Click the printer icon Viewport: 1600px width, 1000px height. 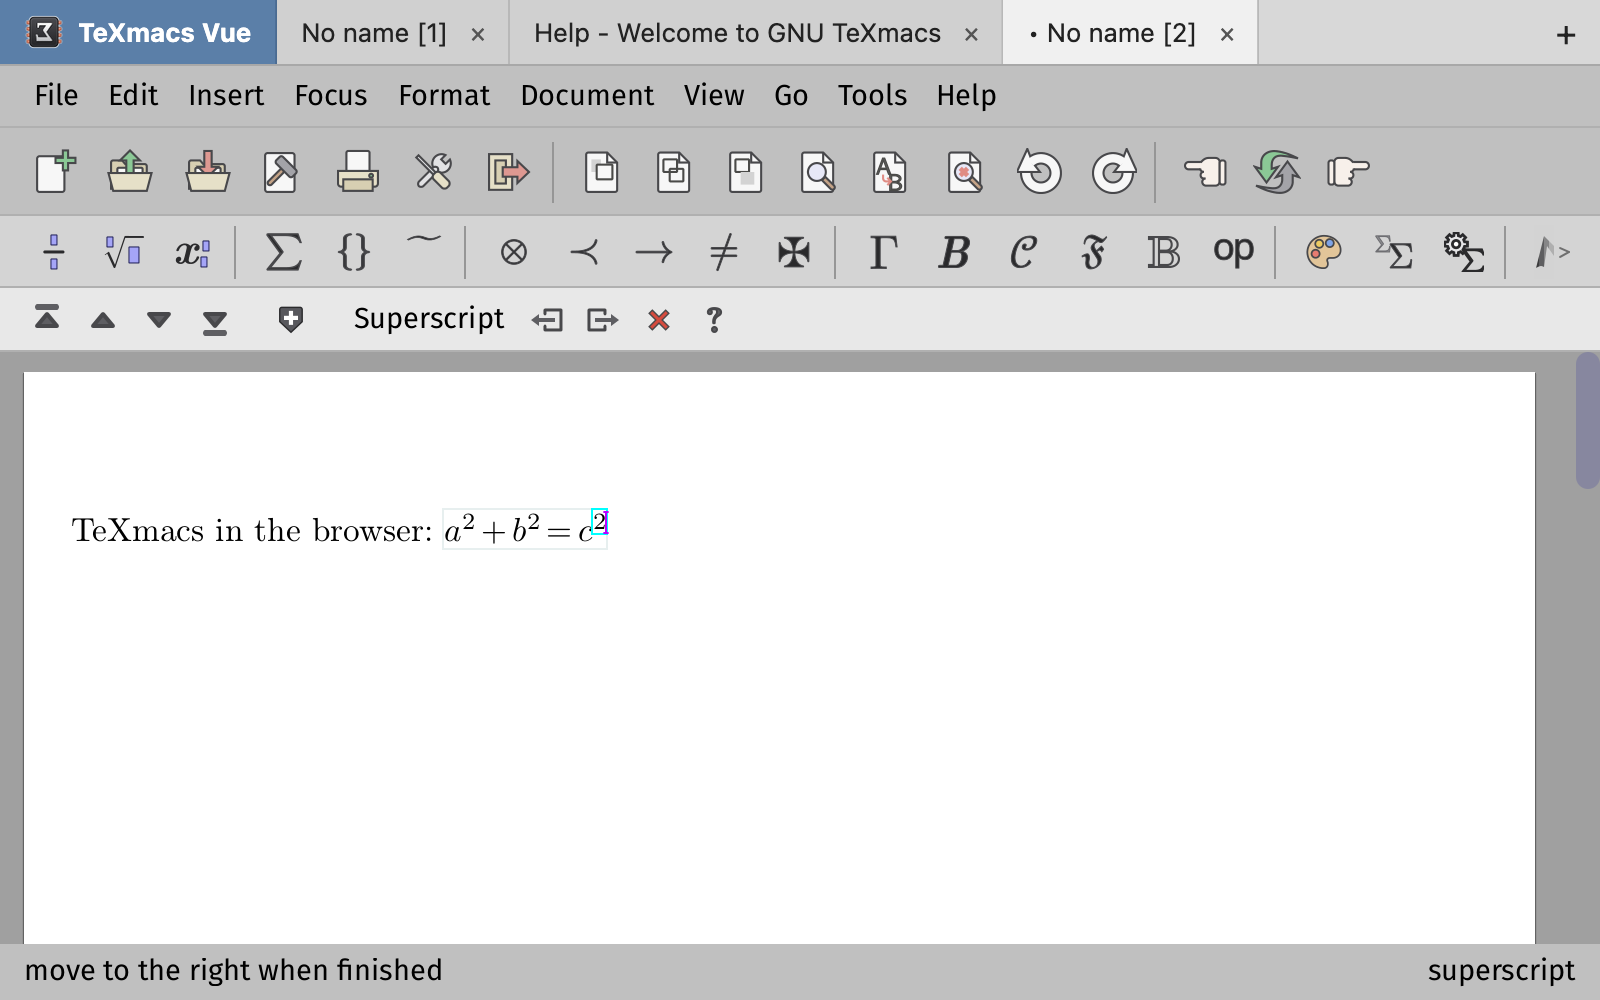pos(357,172)
